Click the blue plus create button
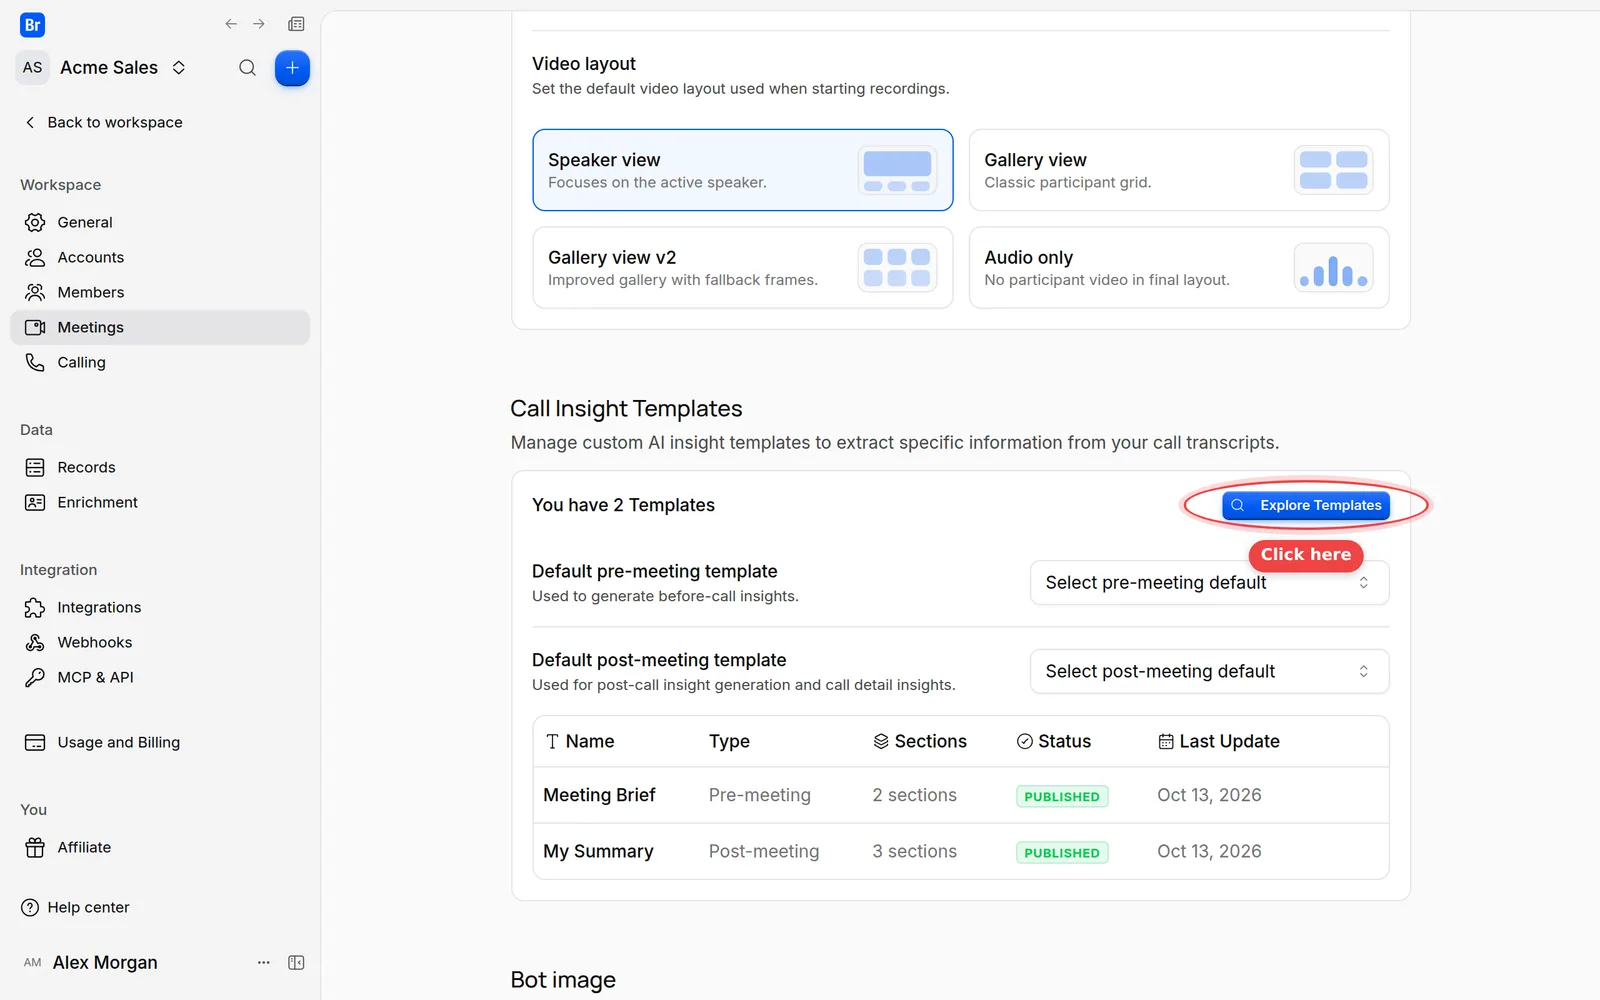This screenshot has height=1000, width=1600. click(x=292, y=68)
